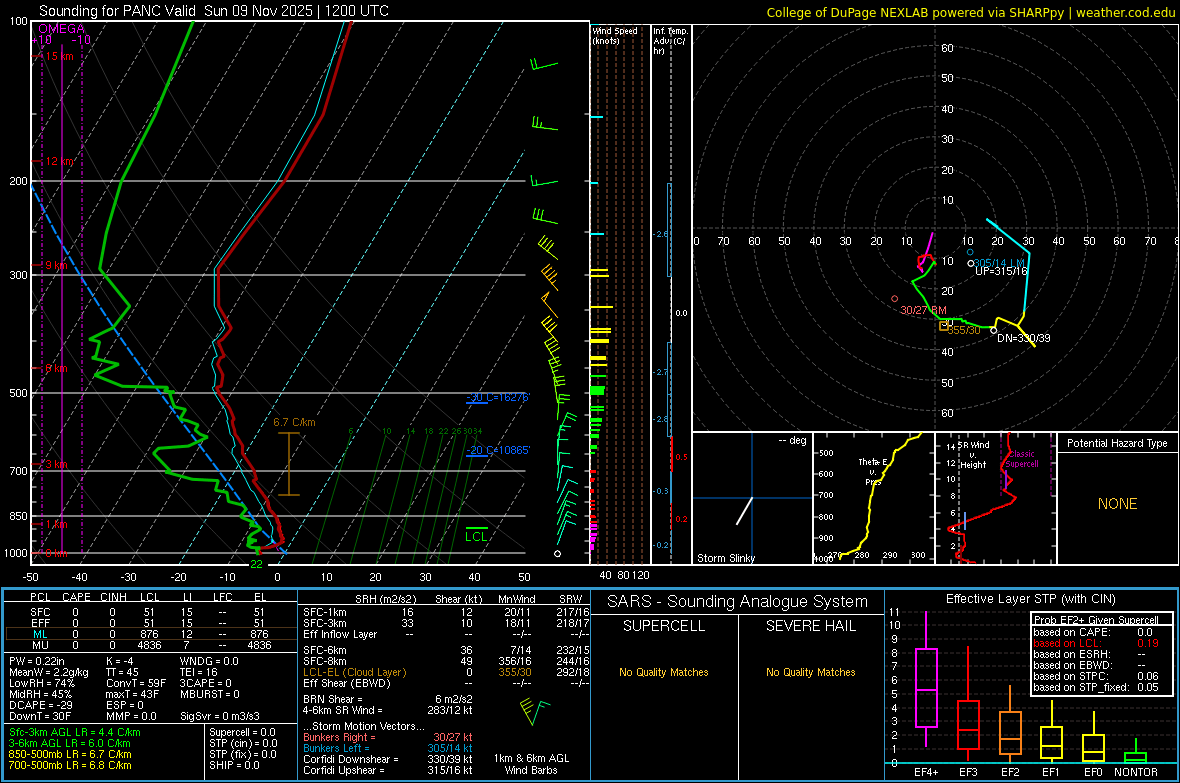Select the highlighted ML parcel row
1180x783 pixels.
click(149, 634)
